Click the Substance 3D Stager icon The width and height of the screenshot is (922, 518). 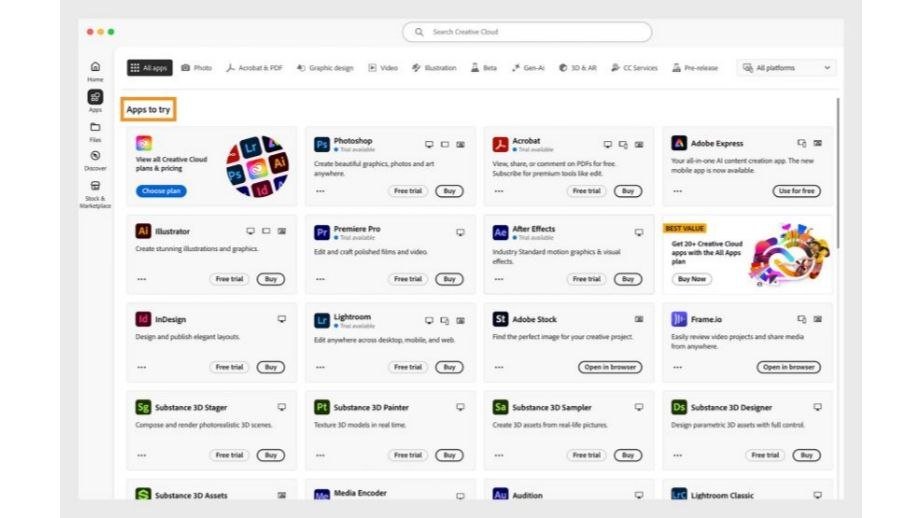point(143,407)
